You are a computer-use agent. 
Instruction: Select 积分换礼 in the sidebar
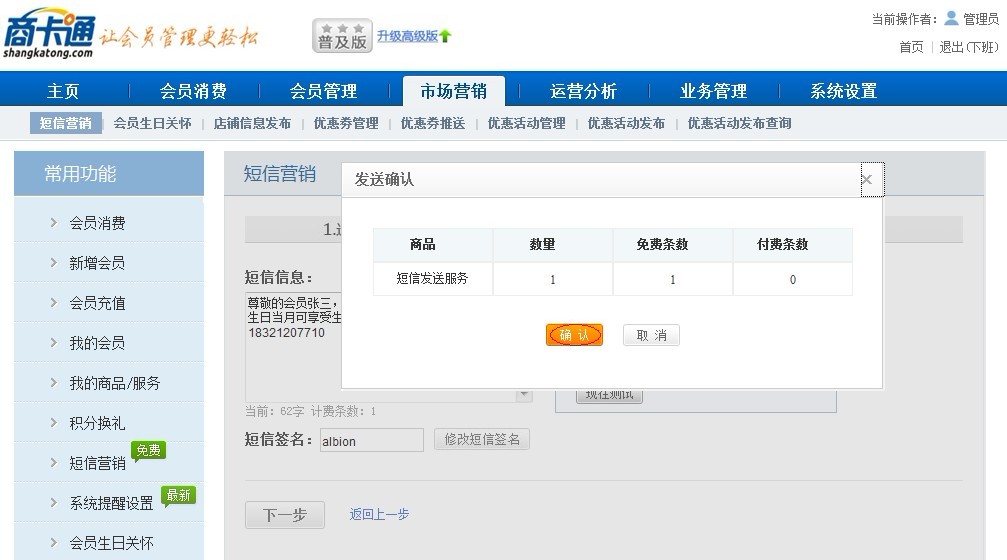[97, 423]
